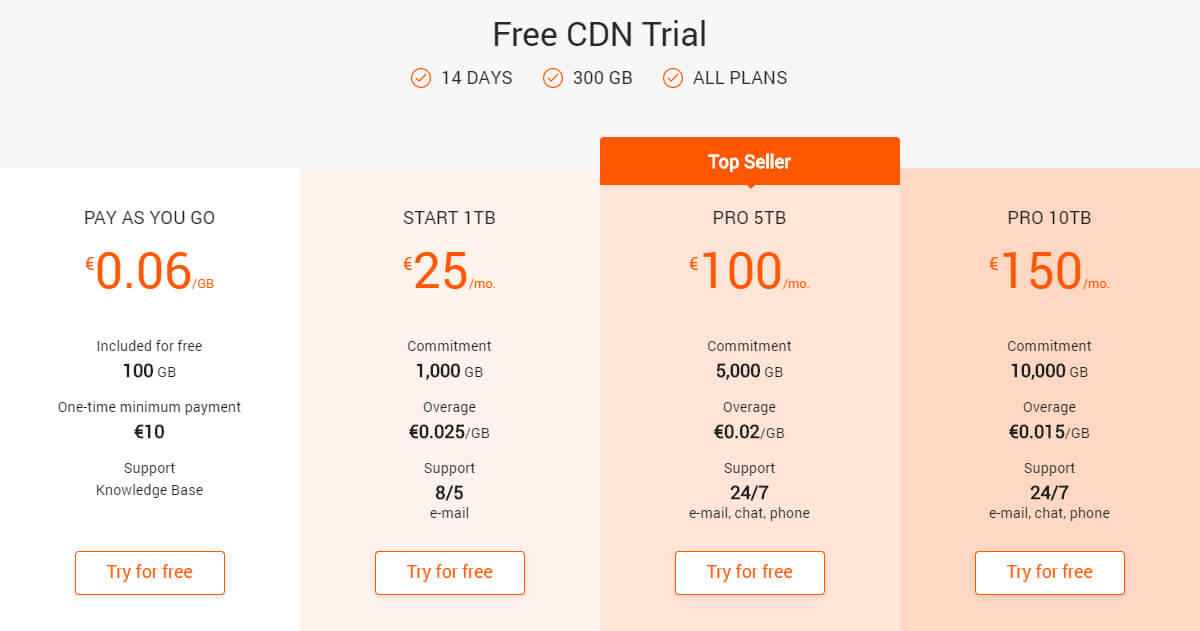This screenshot has height=631, width=1200.
Task: Click the €25 per month price
Action: tap(450, 271)
